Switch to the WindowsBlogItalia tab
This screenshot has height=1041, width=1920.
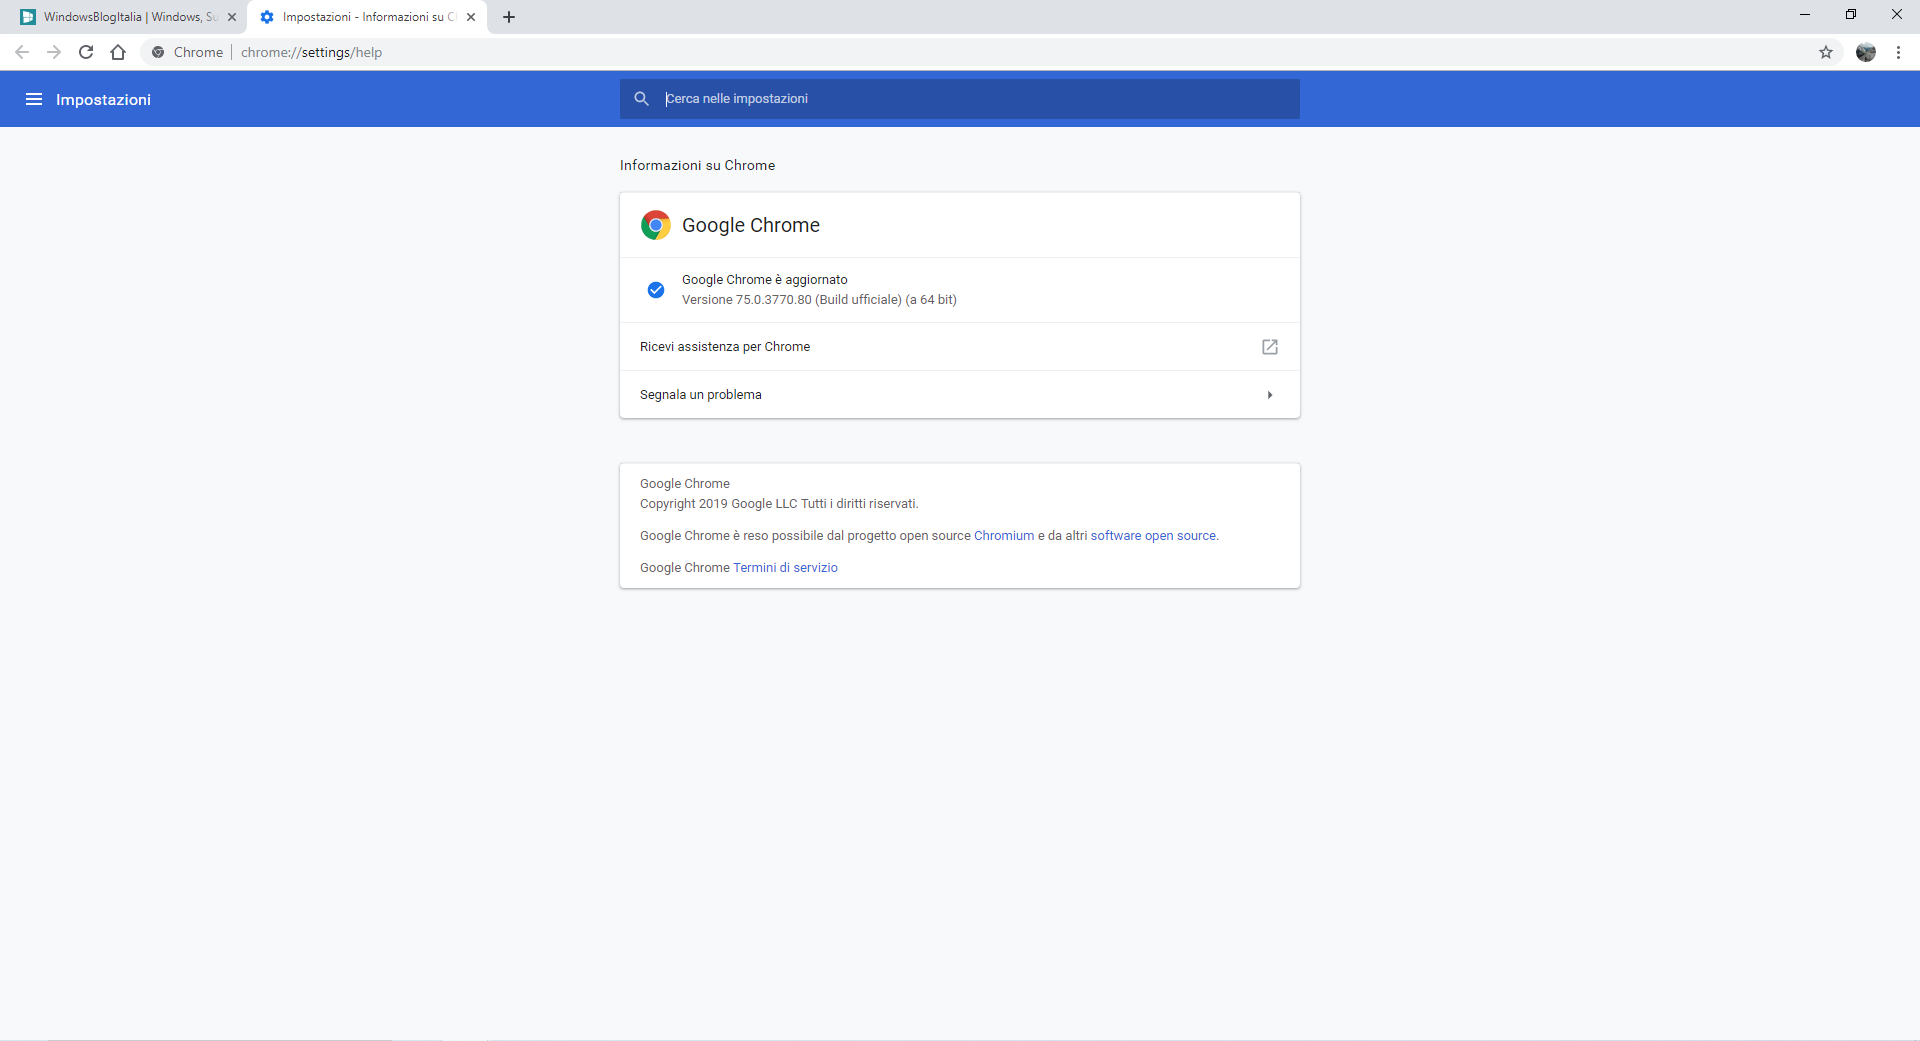tap(128, 17)
